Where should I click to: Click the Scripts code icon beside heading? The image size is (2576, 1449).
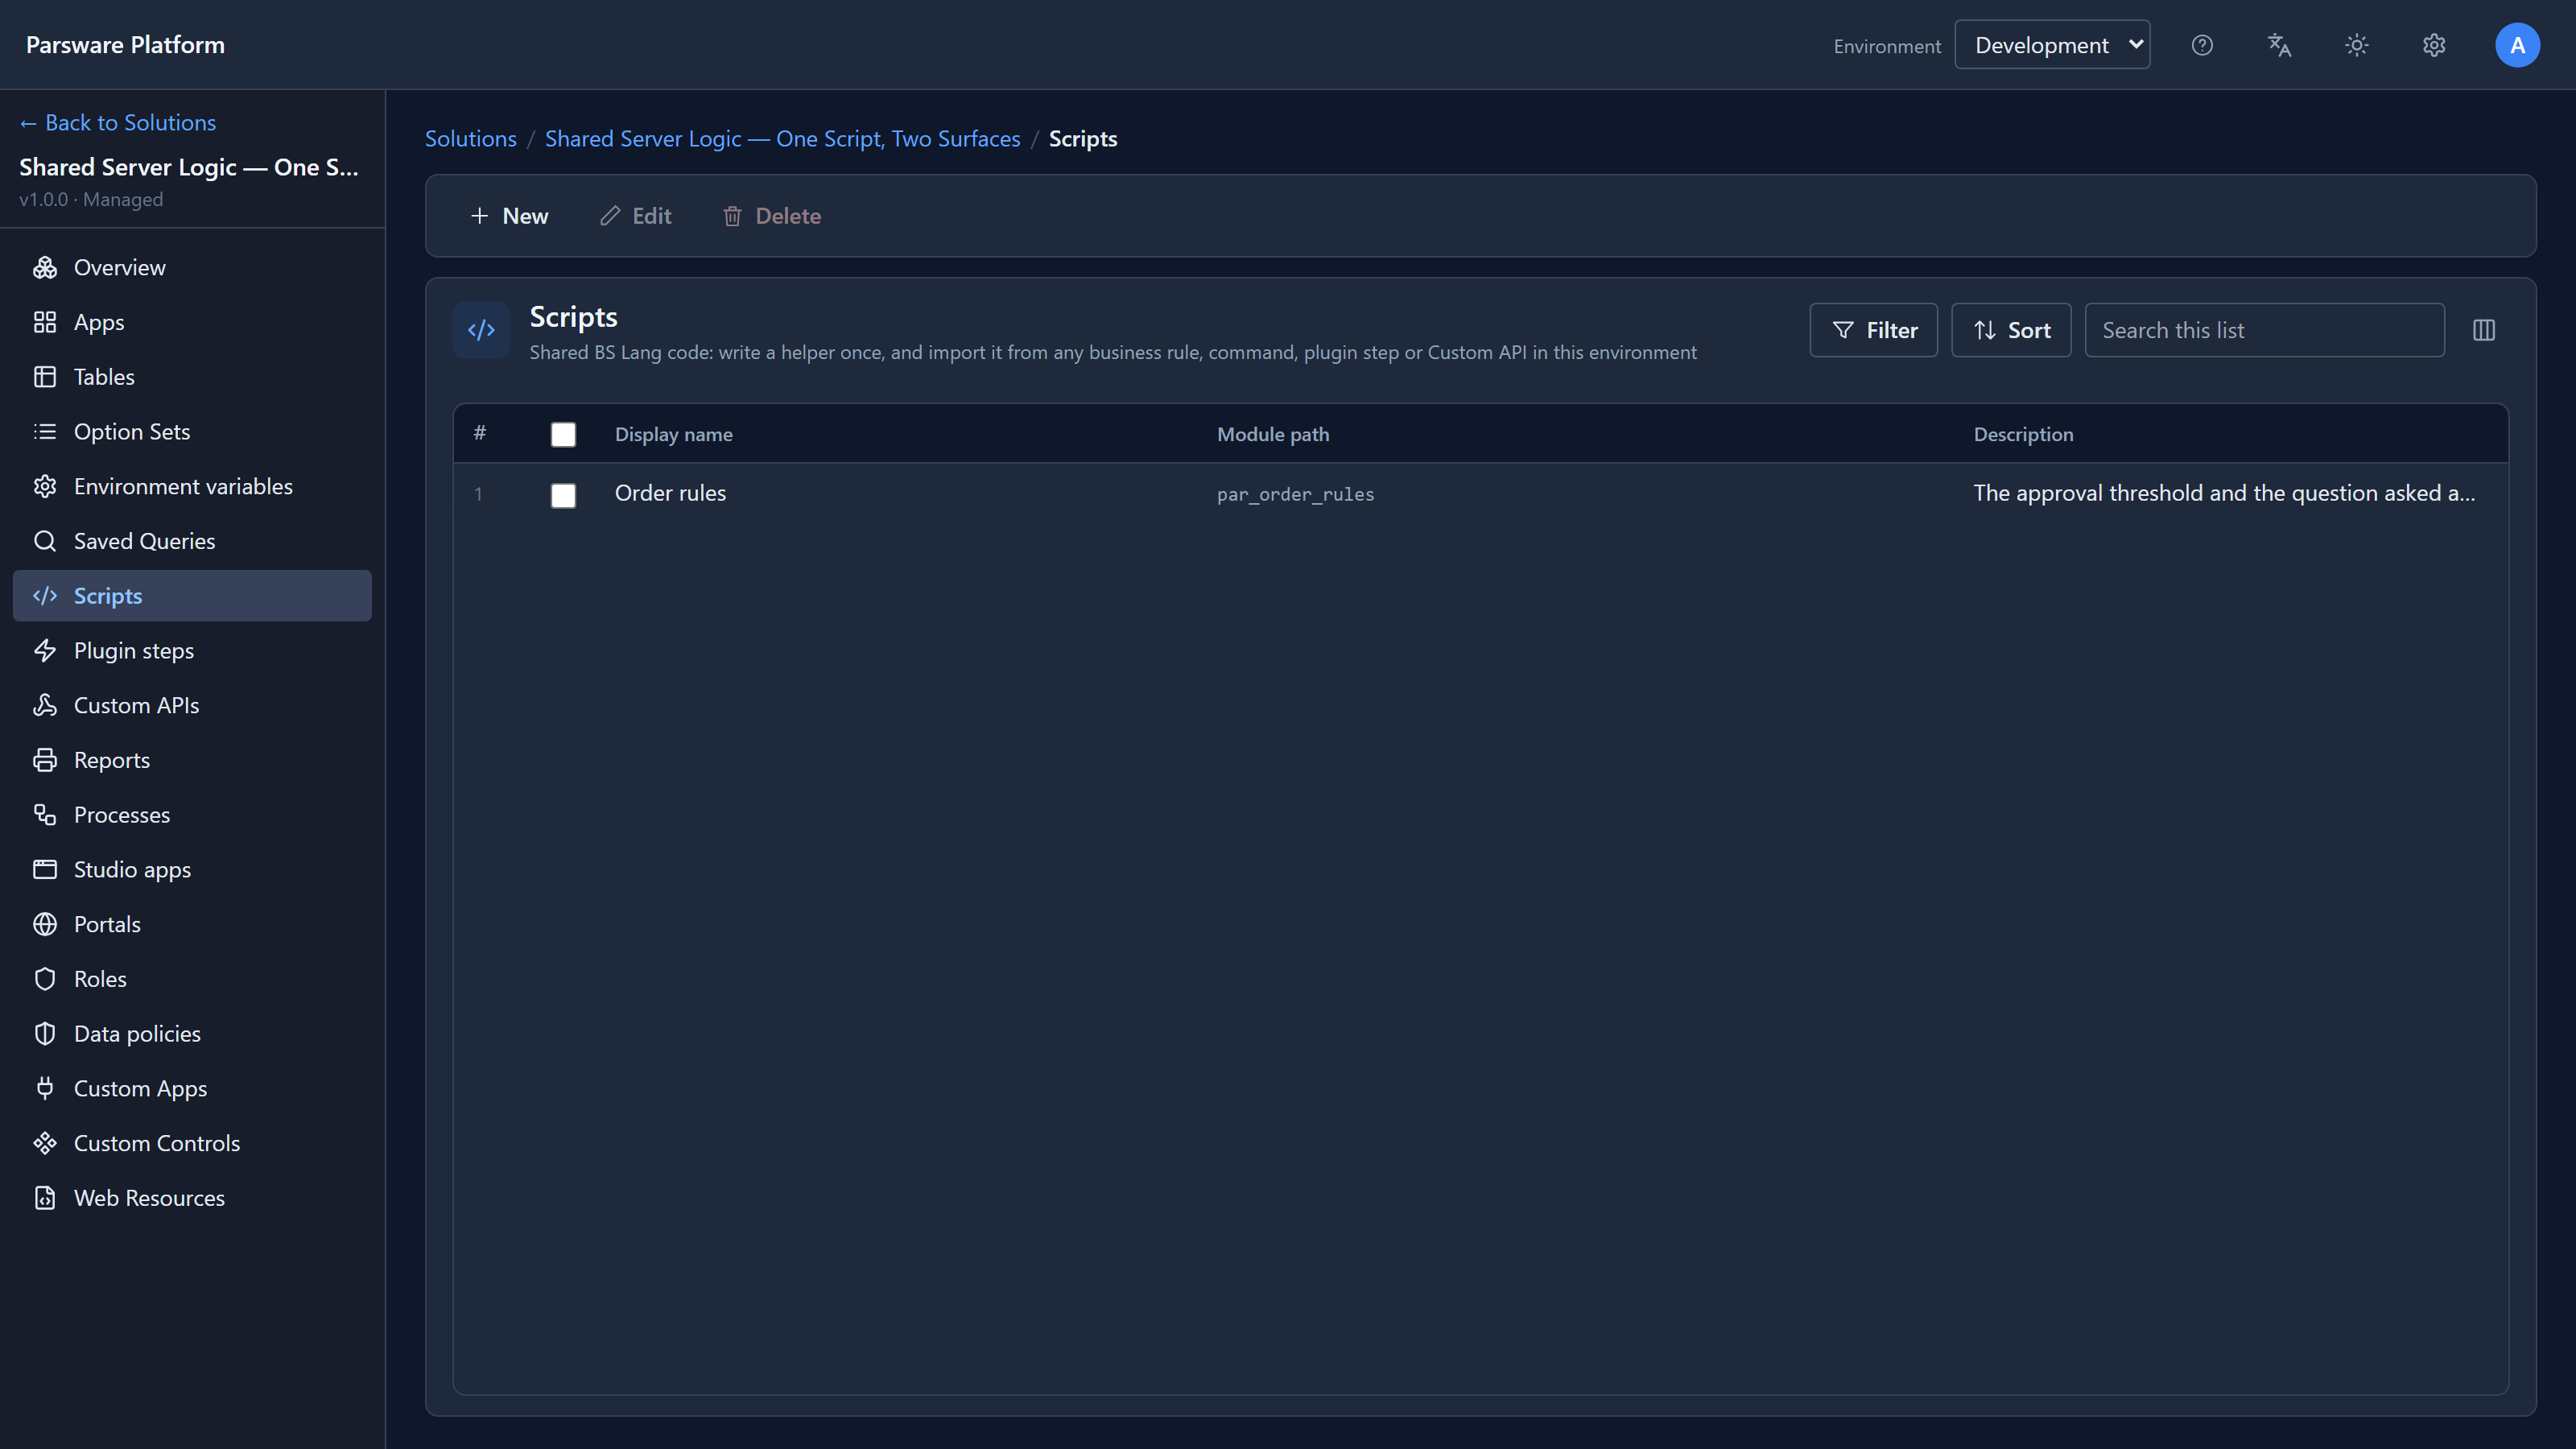(x=481, y=330)
